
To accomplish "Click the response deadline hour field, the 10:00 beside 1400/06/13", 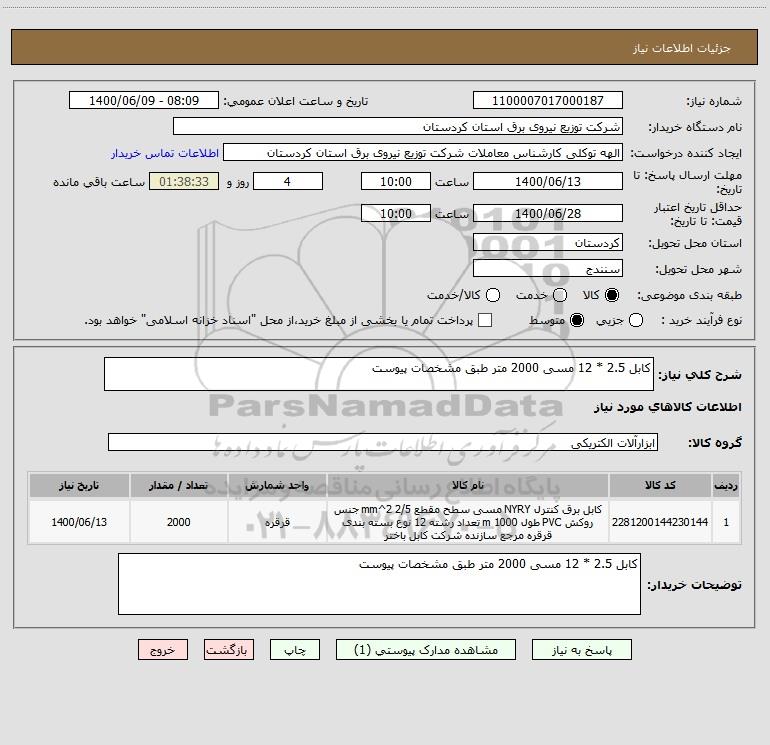I will tap(396, 181).
